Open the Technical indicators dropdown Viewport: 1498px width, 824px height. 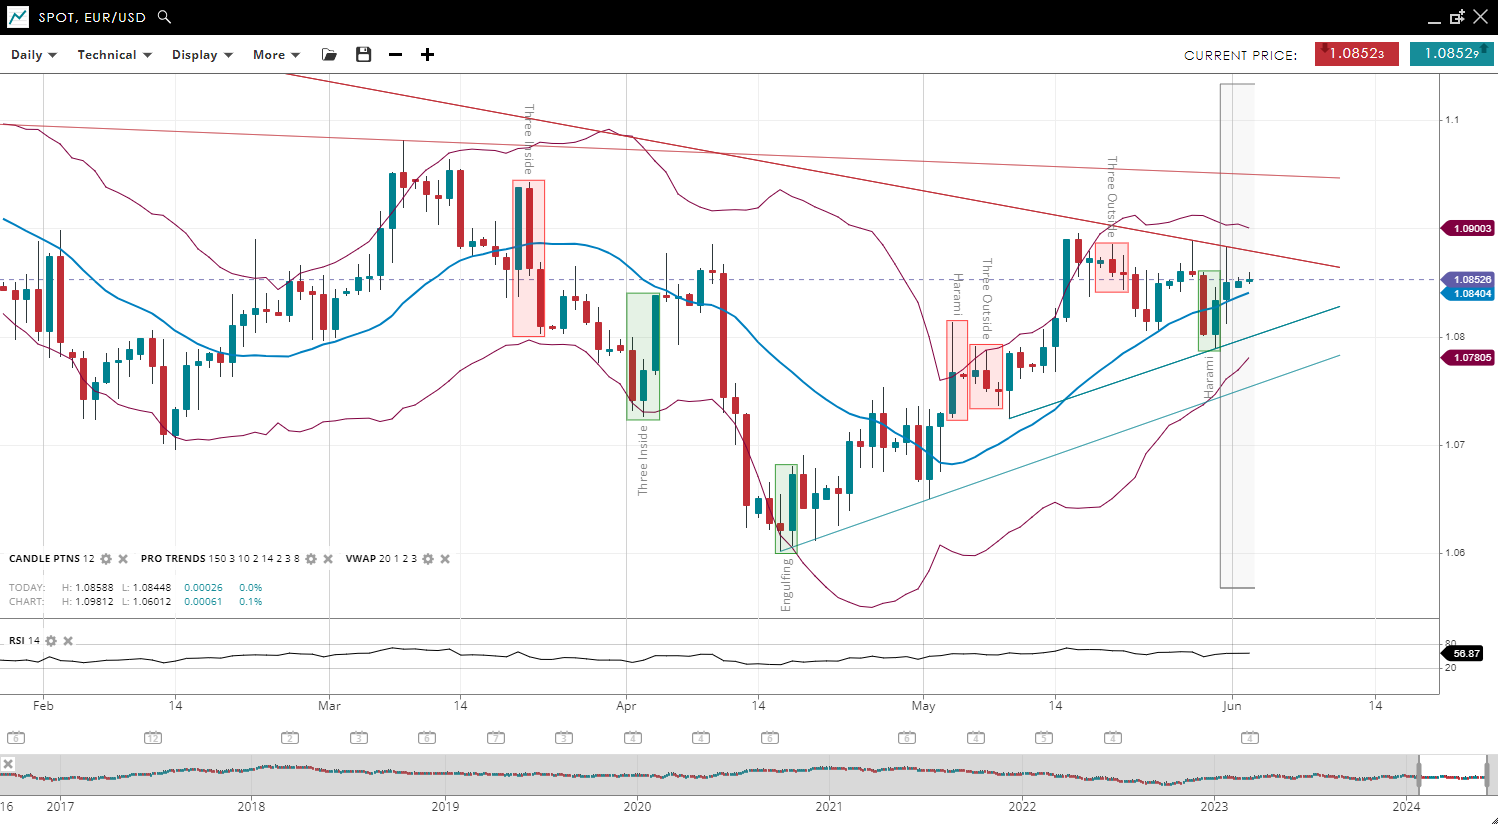(x=114, y=55)
